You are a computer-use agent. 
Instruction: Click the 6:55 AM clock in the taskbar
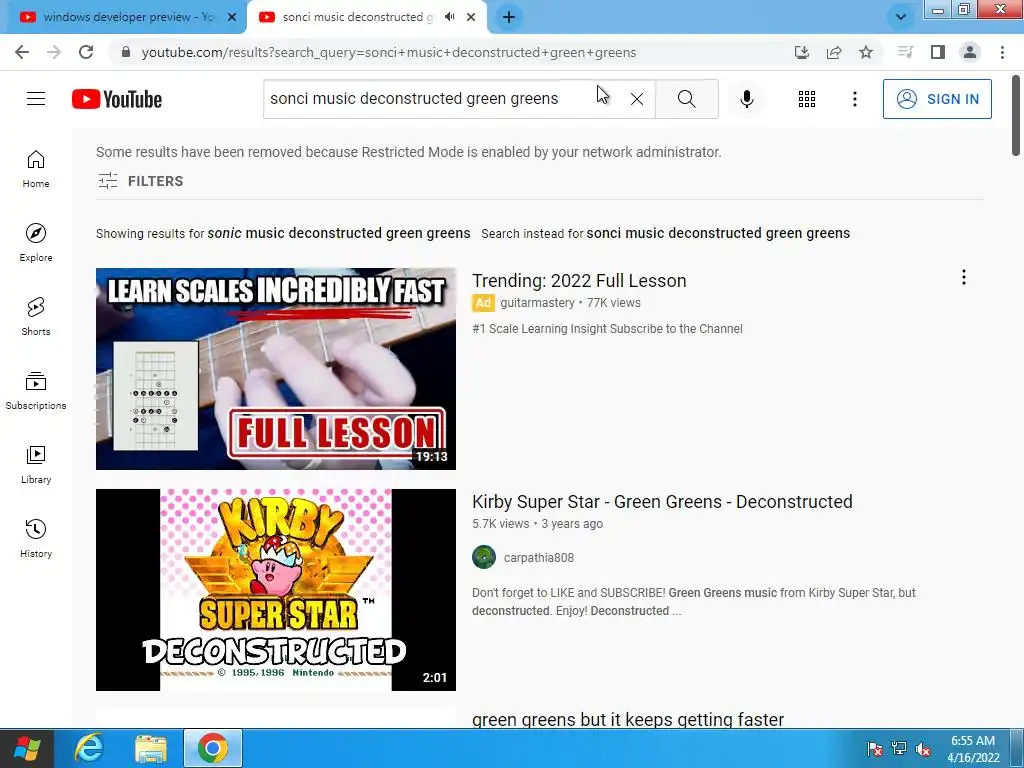[x=972, y=741]
